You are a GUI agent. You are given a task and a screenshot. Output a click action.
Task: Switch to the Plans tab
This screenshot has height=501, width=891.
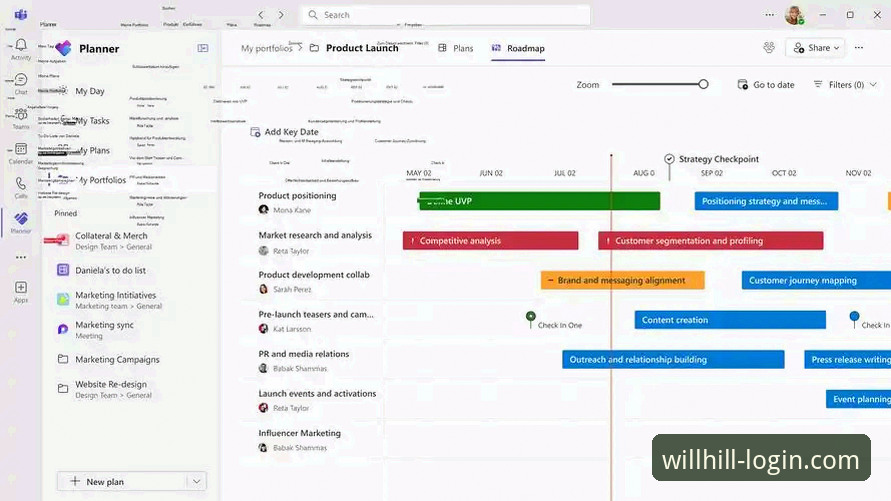(x=456, y=48)
